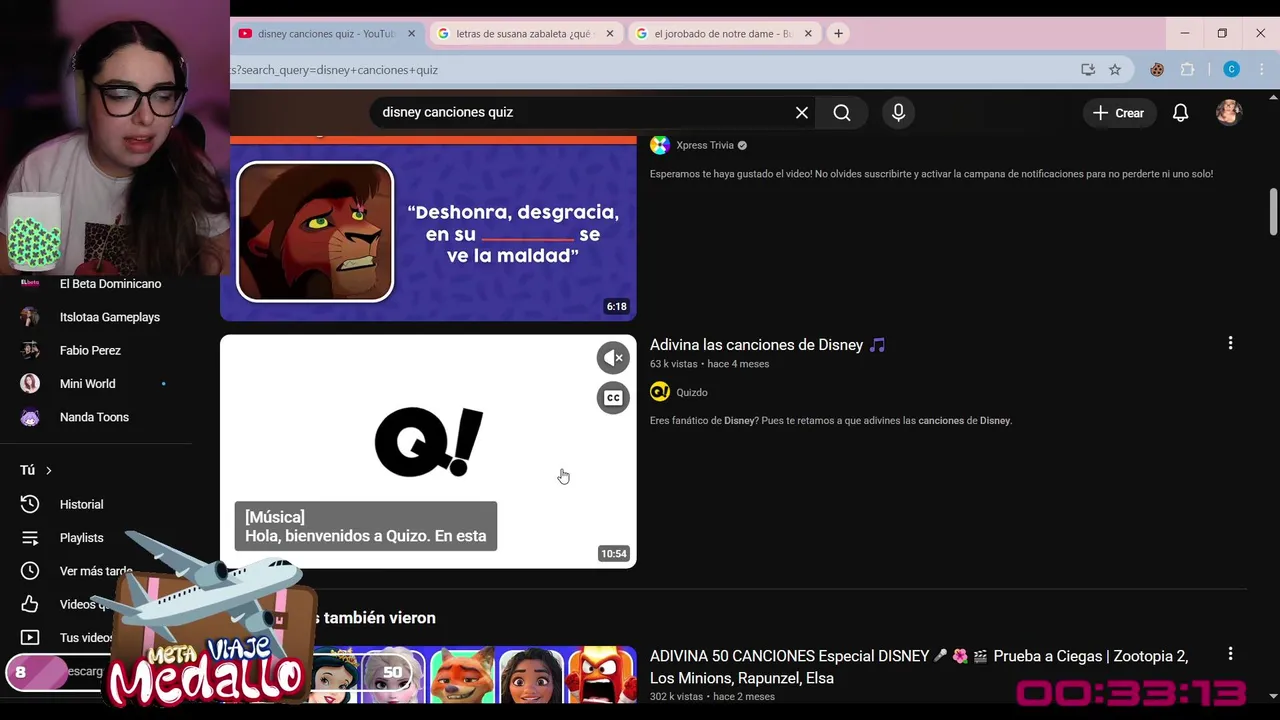Clear the YouTube search box text

point(801,113)
